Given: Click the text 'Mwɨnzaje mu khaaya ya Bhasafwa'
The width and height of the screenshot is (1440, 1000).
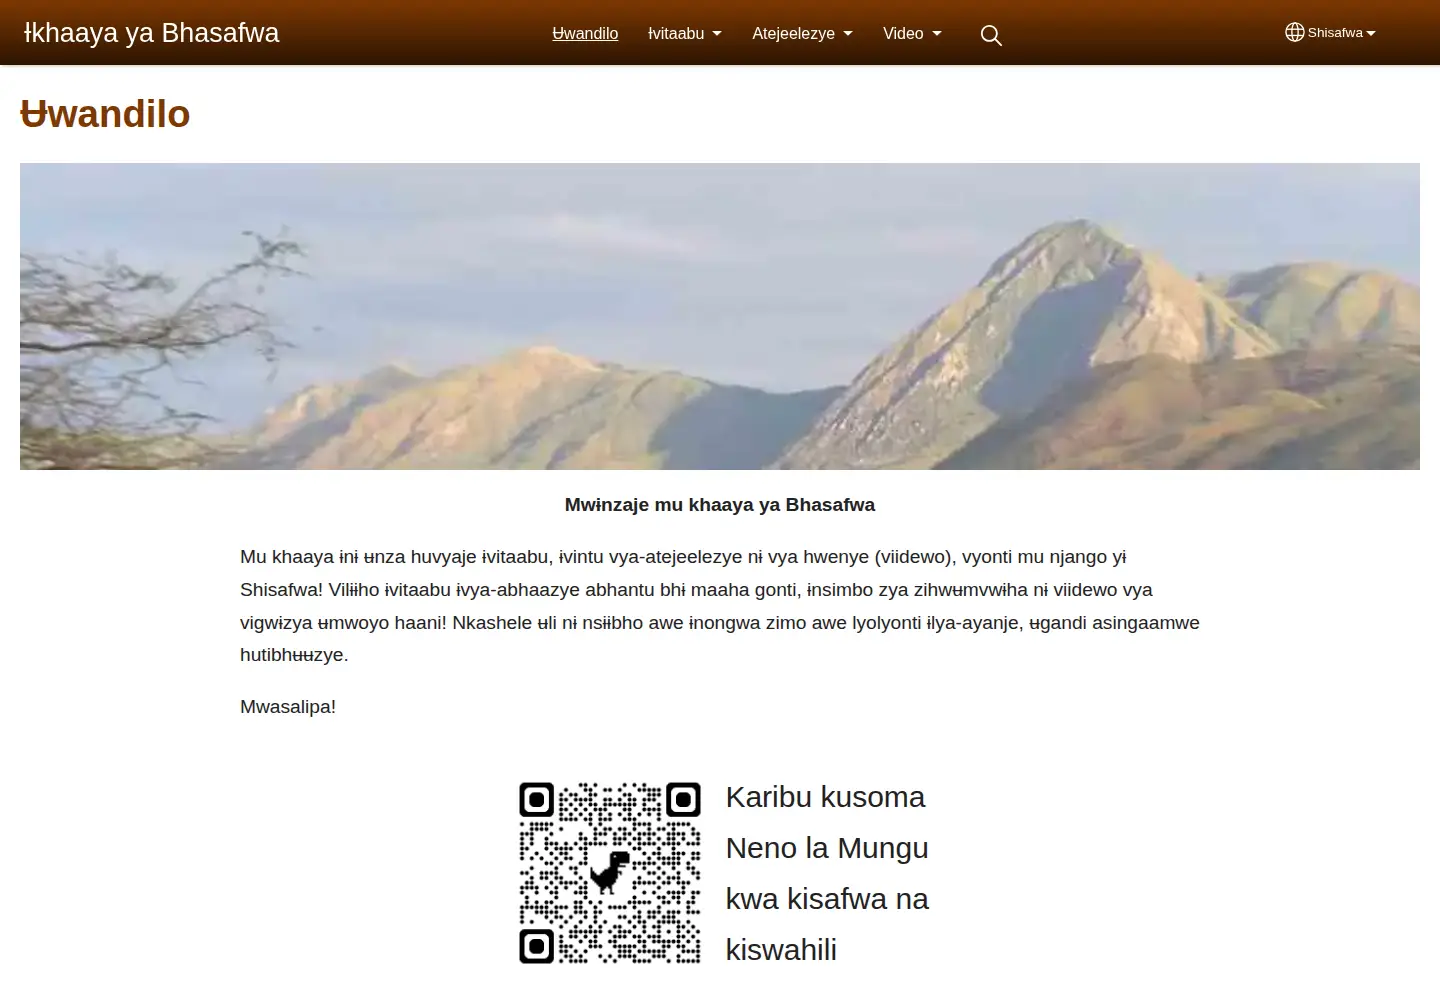Looking at the screenshot, I should (720, 505).
